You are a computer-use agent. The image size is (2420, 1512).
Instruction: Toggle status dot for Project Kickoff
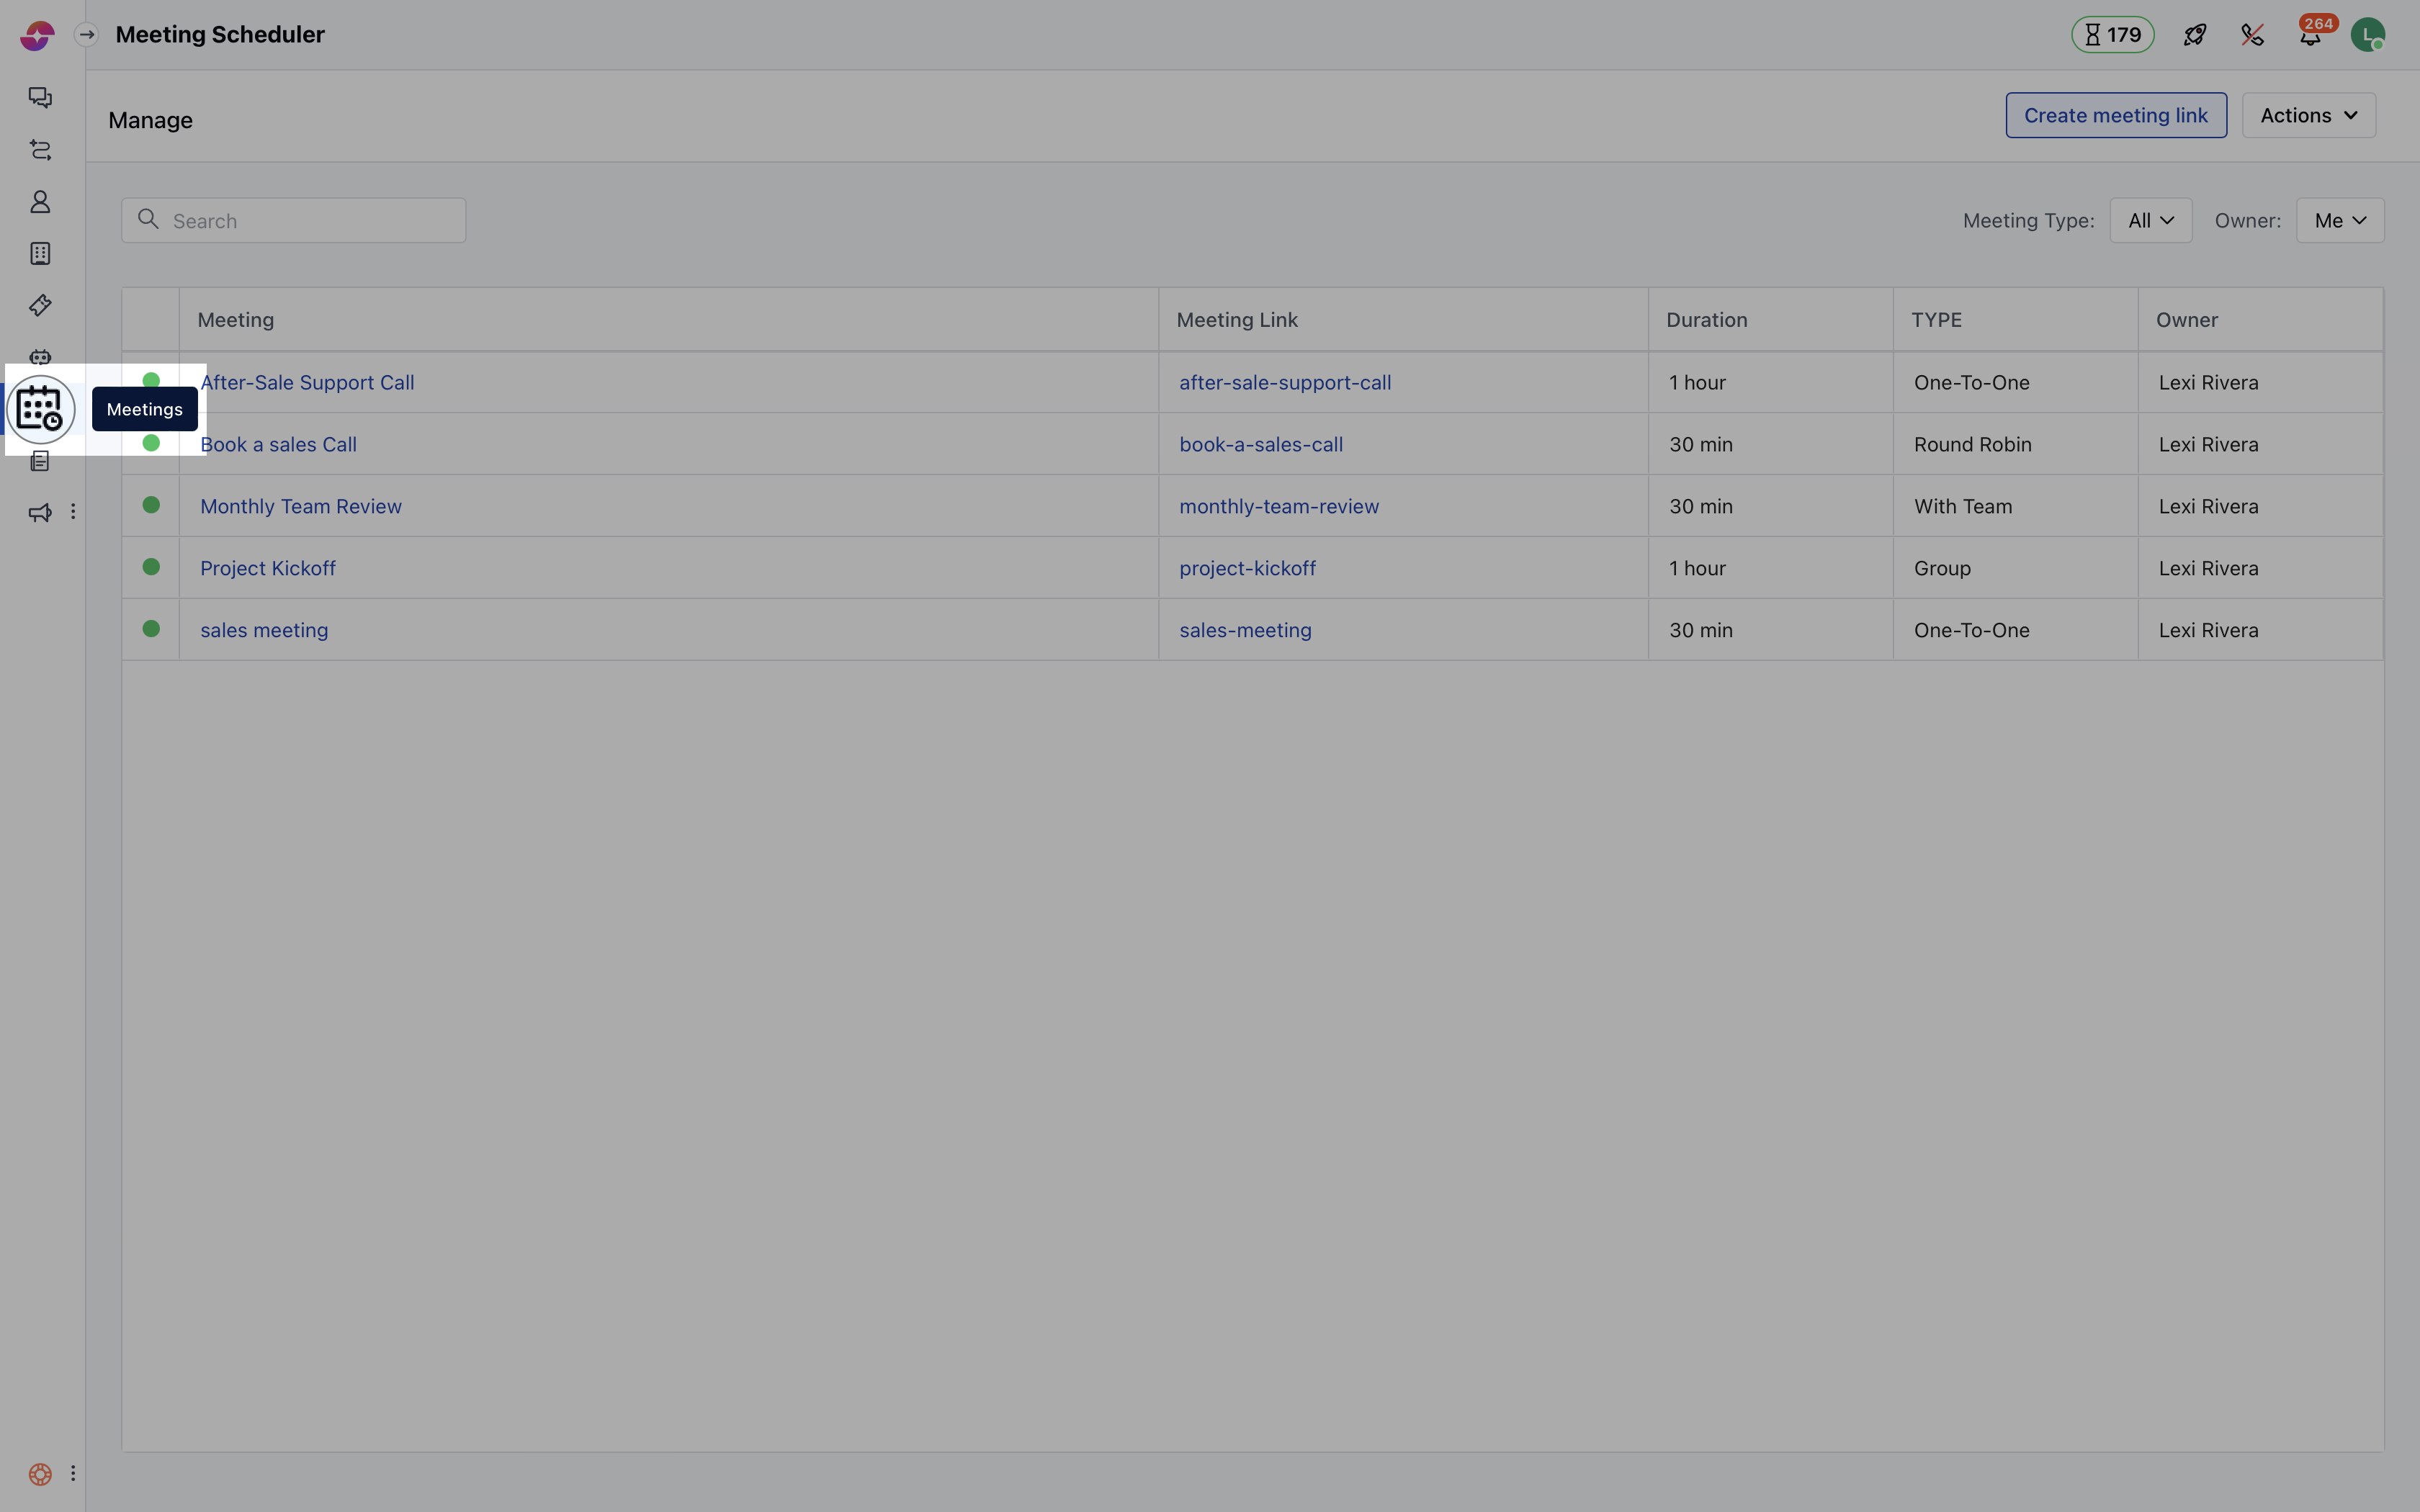(x=151, y=567)
